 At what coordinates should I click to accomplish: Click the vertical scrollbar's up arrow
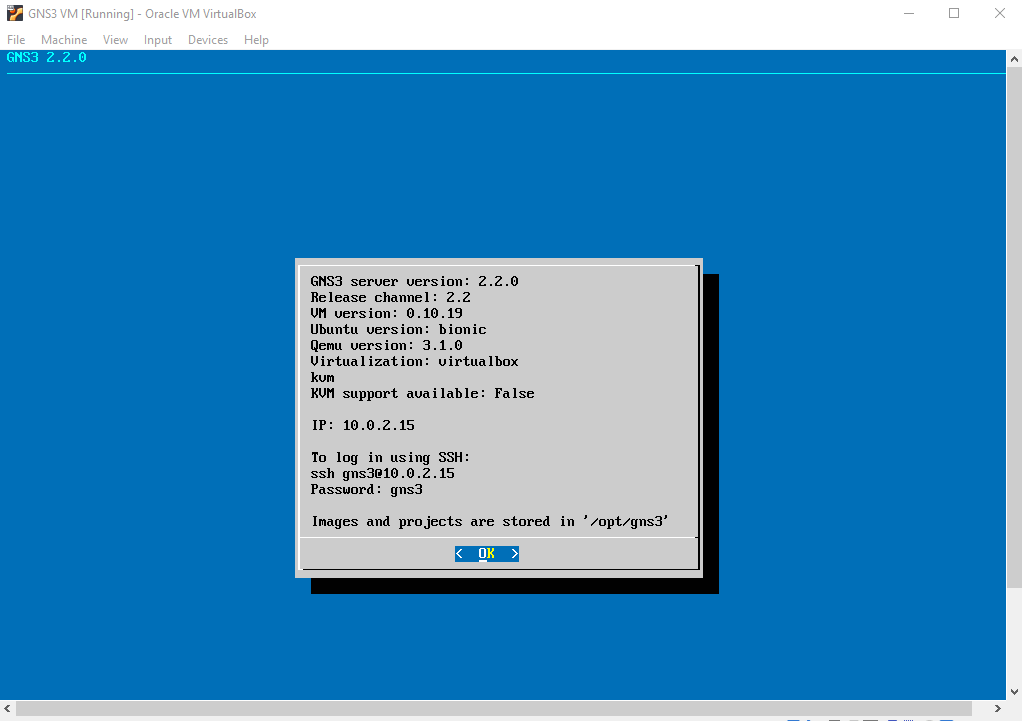tap(1013, 57)
